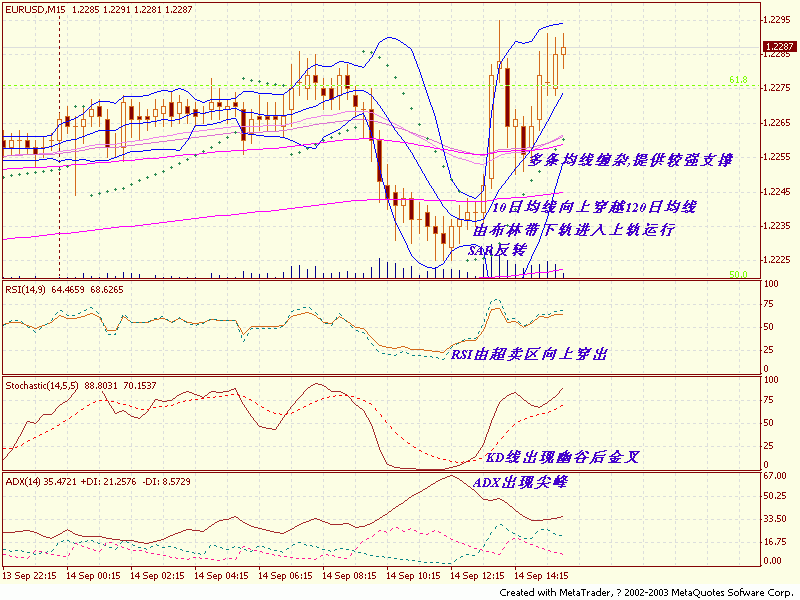Select the +DI: 21.2576 reading

(109, 482)
